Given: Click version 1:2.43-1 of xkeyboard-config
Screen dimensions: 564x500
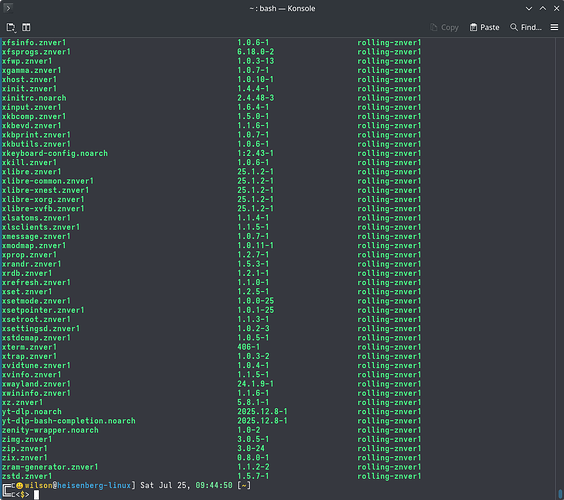Looking at the screenshot, I should coord(255,154).
